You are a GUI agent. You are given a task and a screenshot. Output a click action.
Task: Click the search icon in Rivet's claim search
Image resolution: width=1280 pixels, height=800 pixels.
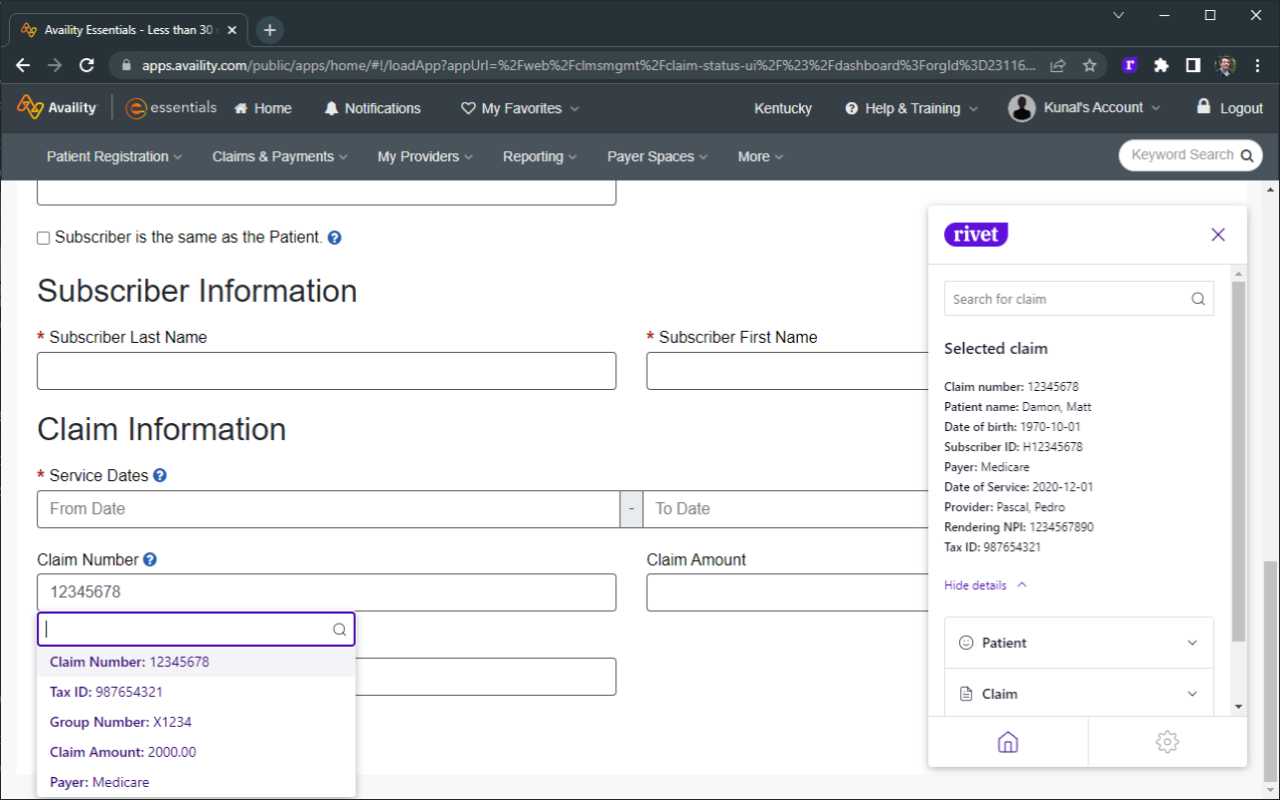point(1197,298)
